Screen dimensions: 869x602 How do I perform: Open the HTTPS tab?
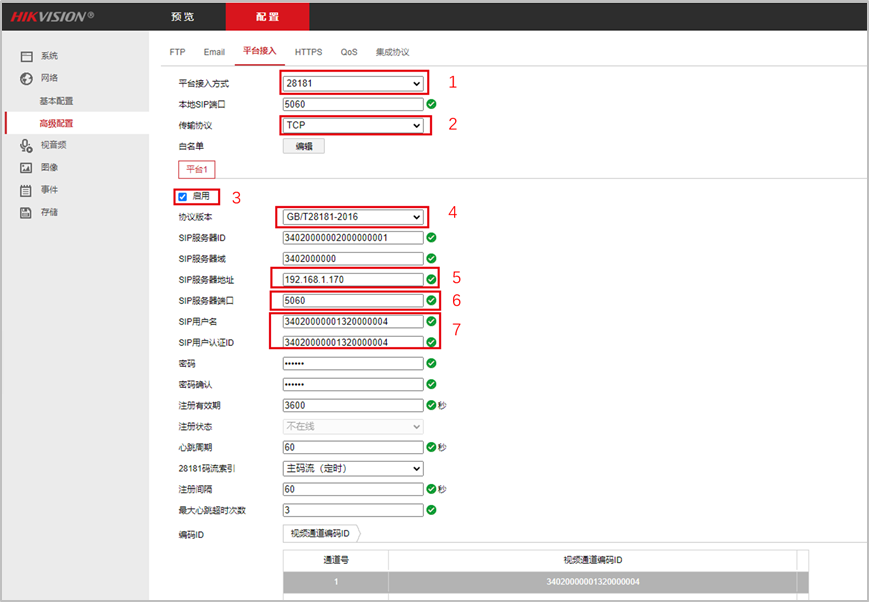[308, 52]
